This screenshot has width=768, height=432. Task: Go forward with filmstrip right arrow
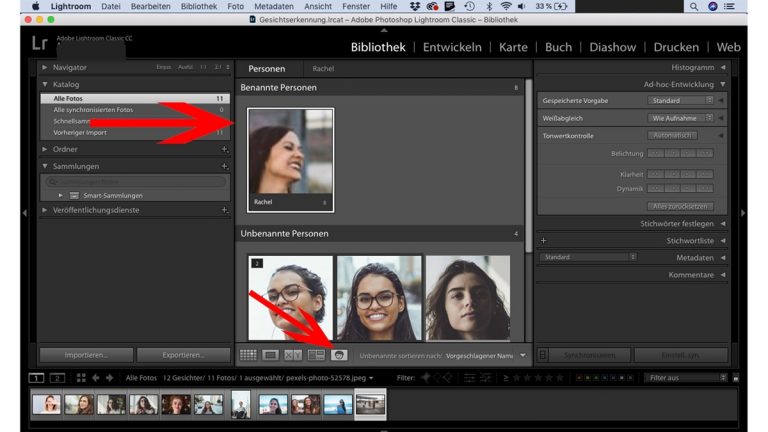(109, 378)
